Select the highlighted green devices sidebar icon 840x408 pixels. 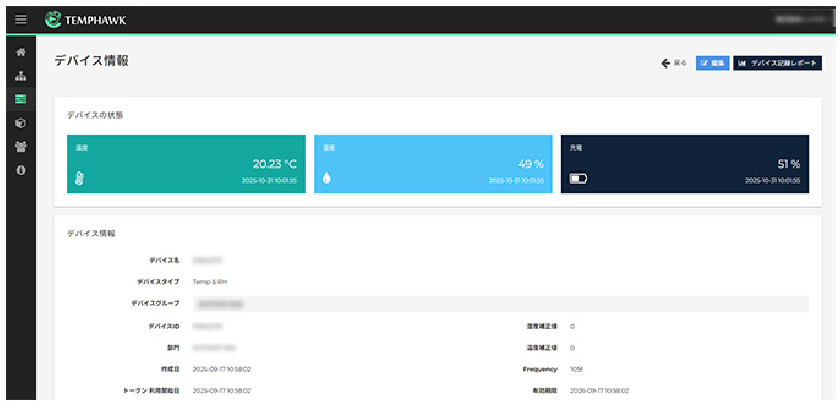tap(20, 99)
